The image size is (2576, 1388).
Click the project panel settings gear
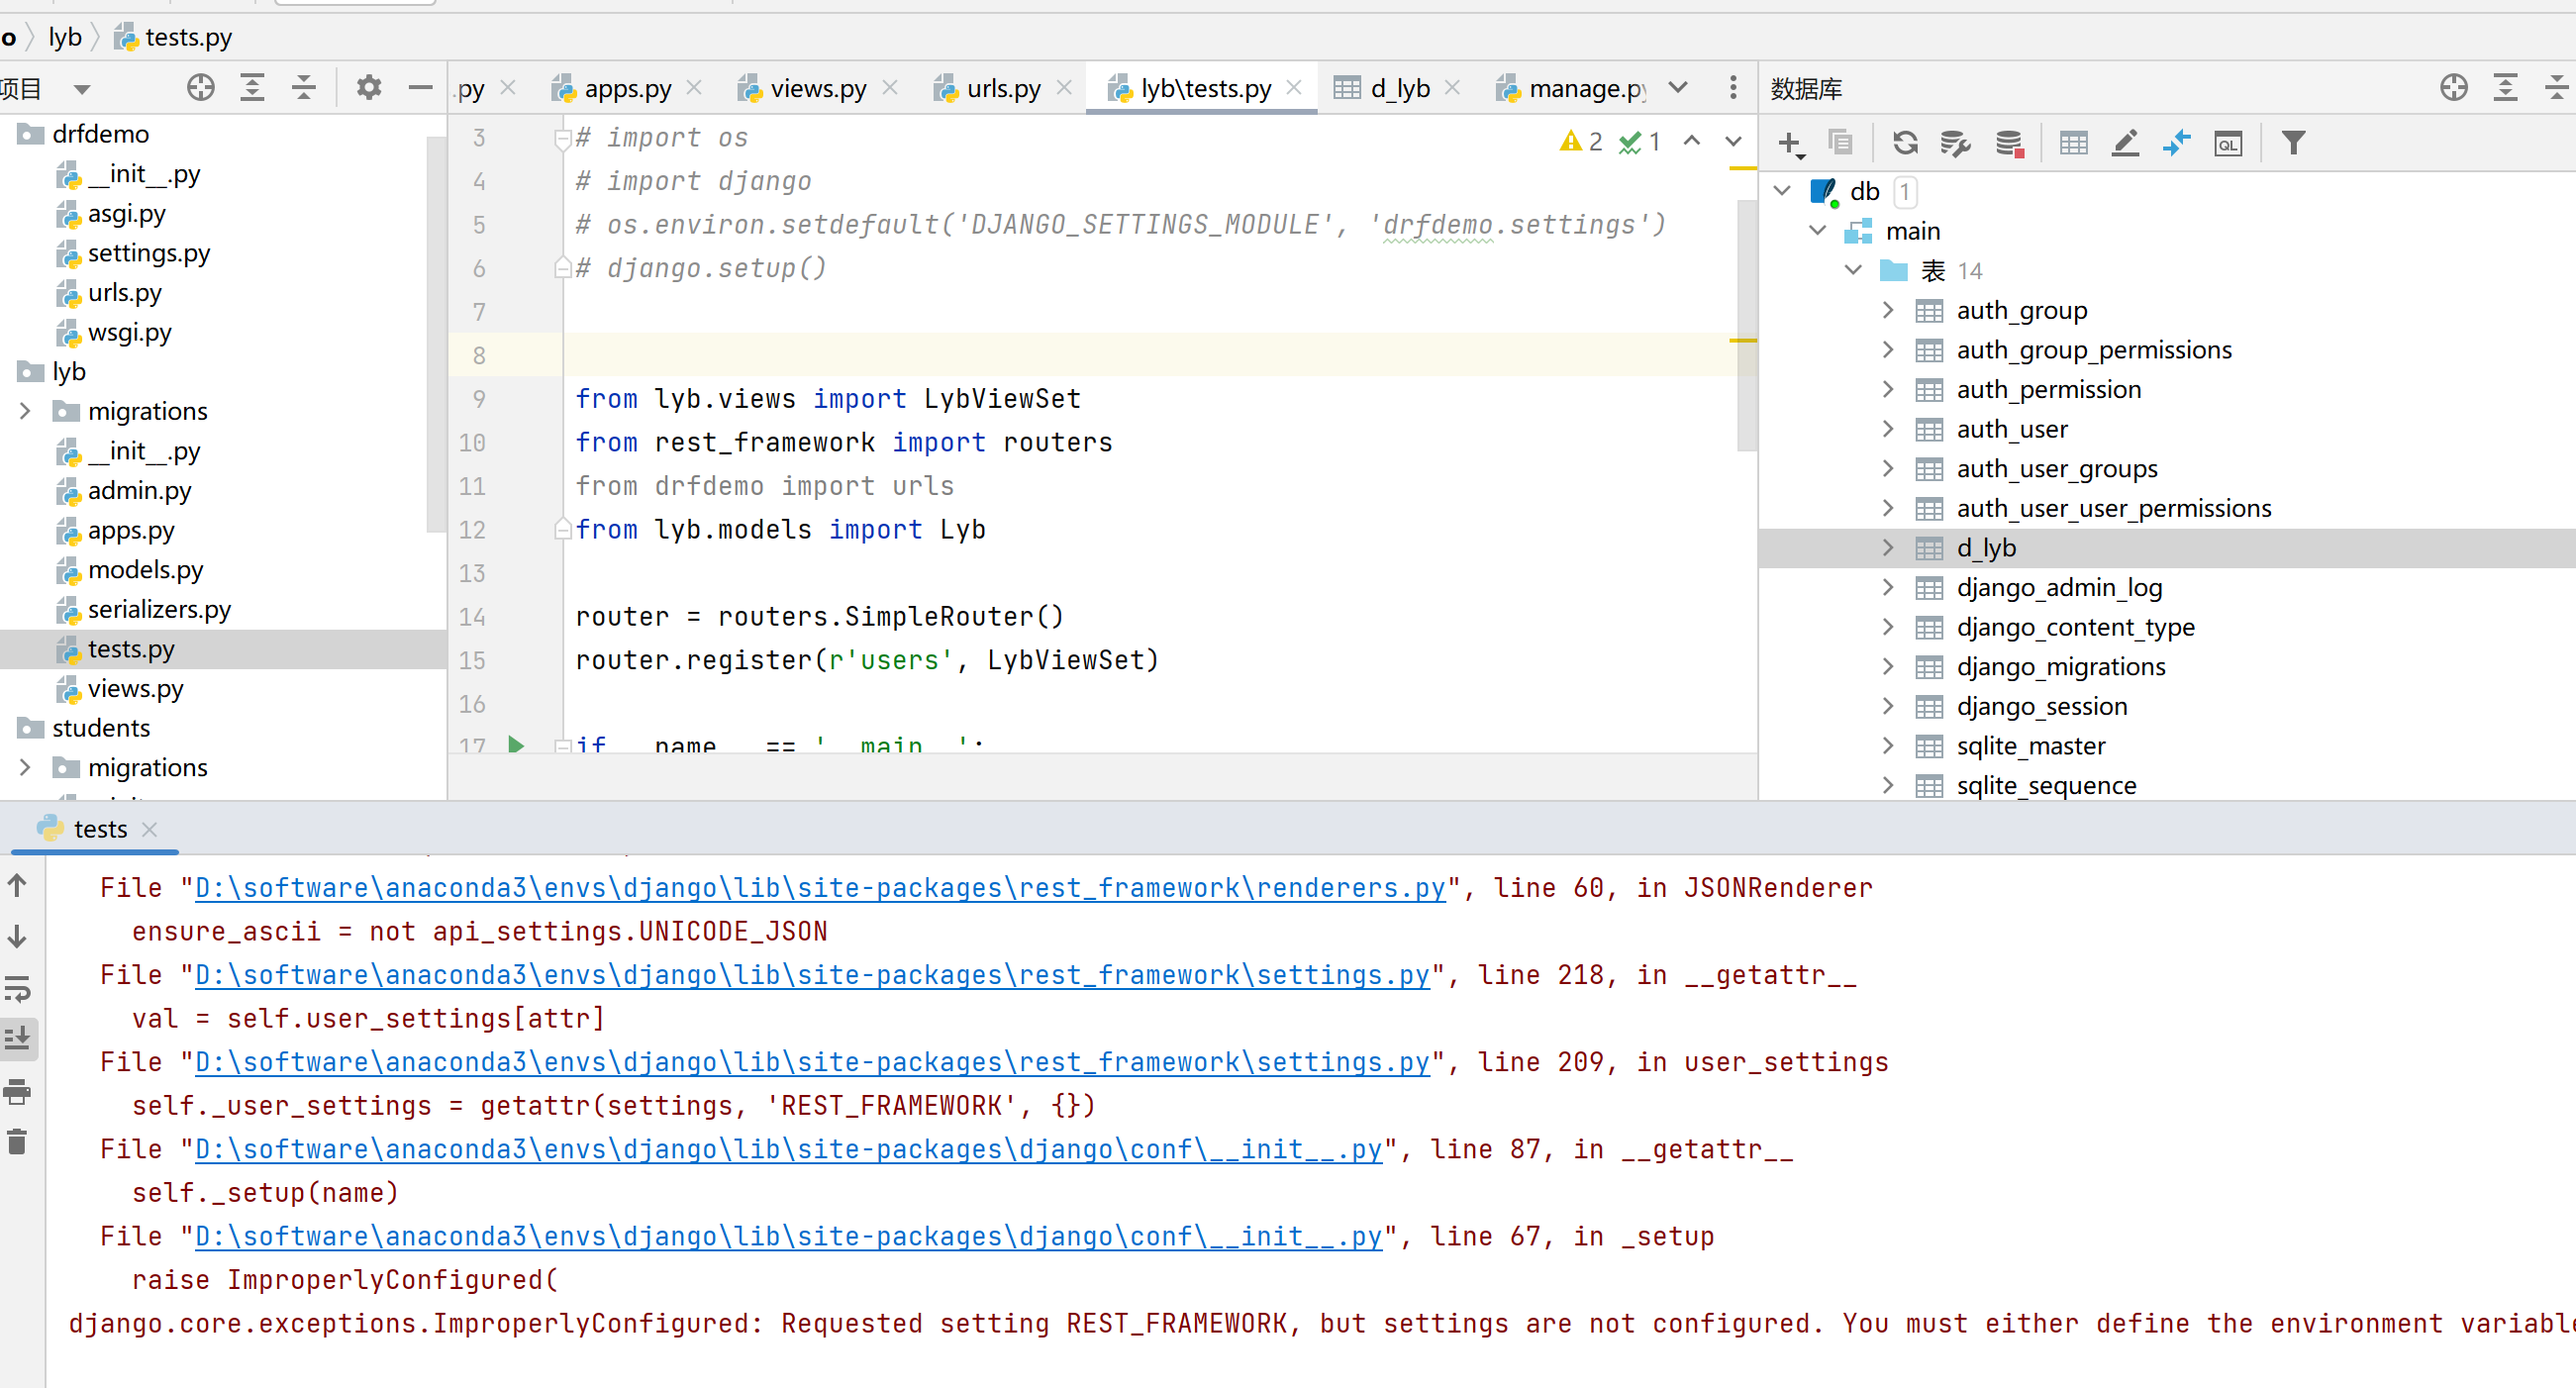tap(369, 88)
